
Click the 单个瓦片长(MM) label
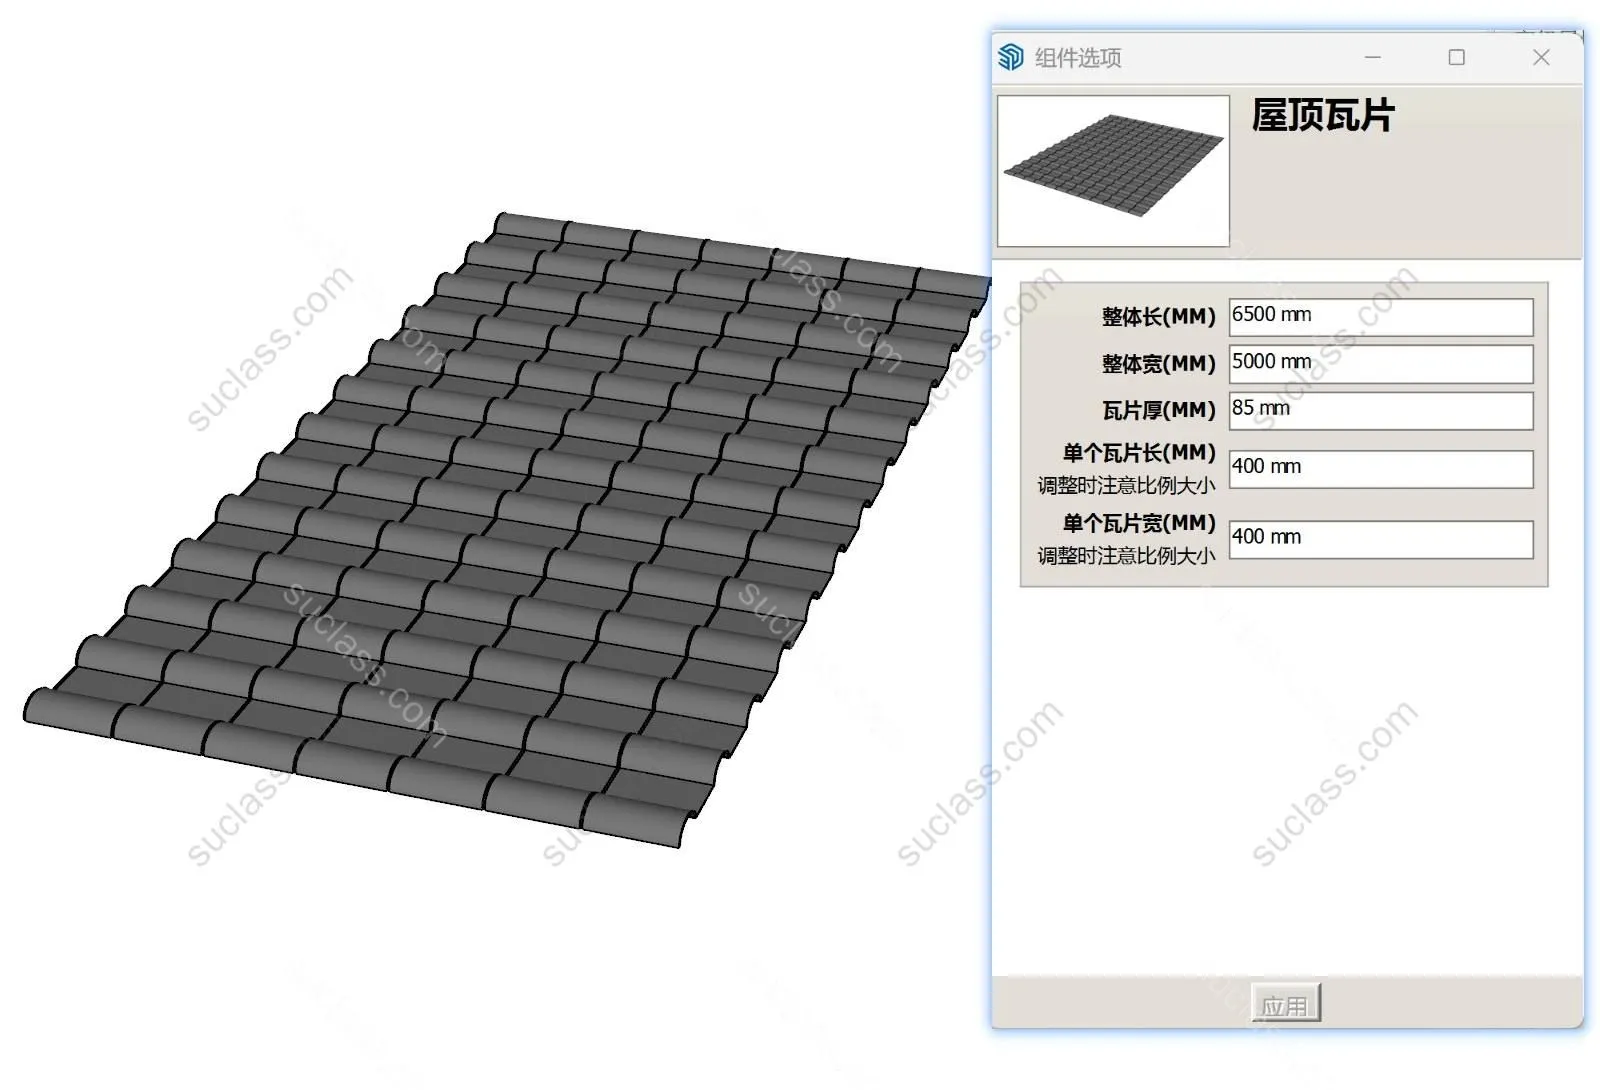click(1139, 453)
